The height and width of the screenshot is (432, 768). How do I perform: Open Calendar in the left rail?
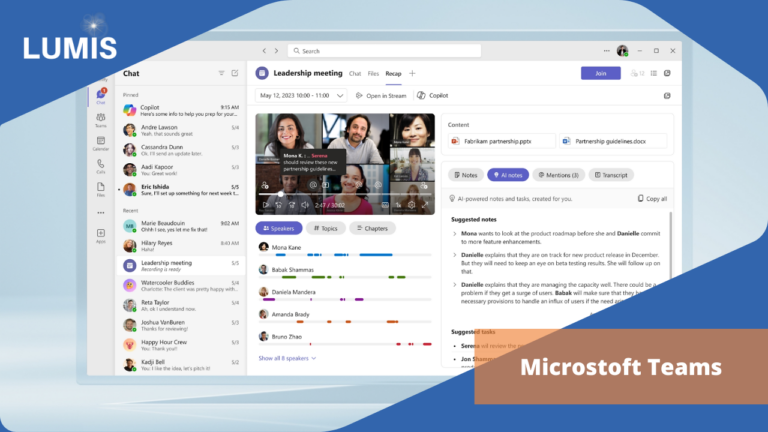pyautogui.click(x=100, y=144)
